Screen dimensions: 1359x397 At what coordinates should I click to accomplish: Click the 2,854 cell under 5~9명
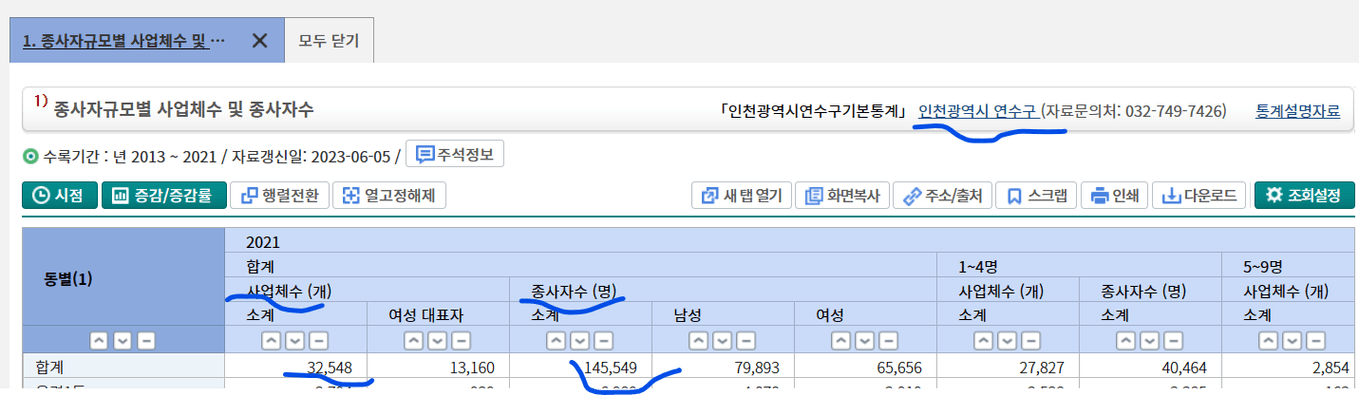tap(1289, 366)
